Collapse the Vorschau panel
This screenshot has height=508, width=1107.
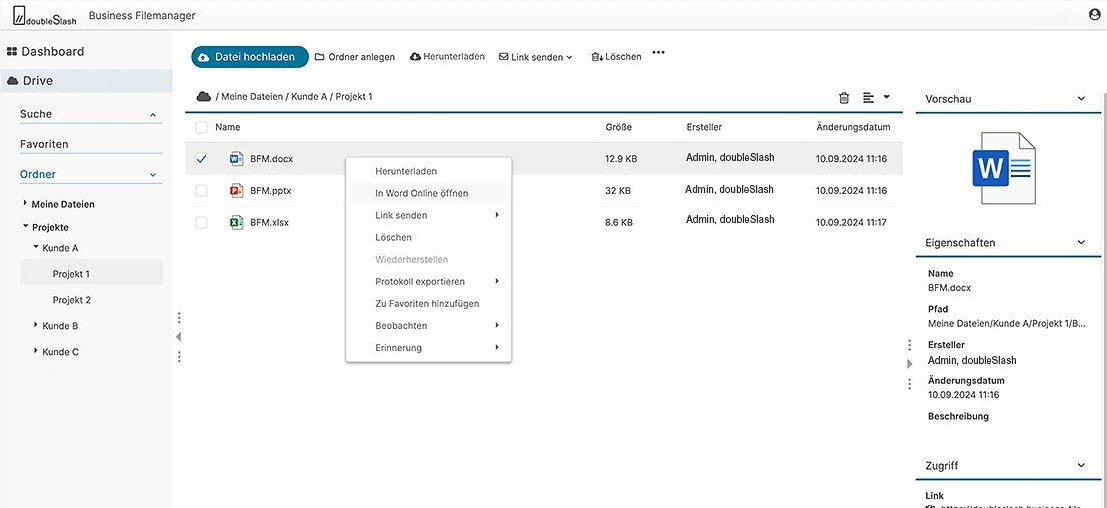[1081, 99]
